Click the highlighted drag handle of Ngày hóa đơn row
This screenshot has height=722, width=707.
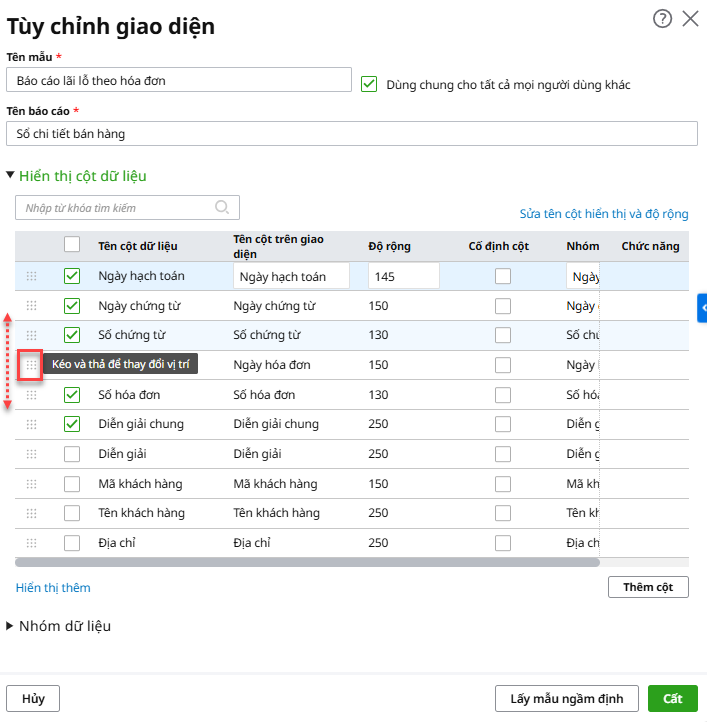pyautogui.click(x=31, y=365)
